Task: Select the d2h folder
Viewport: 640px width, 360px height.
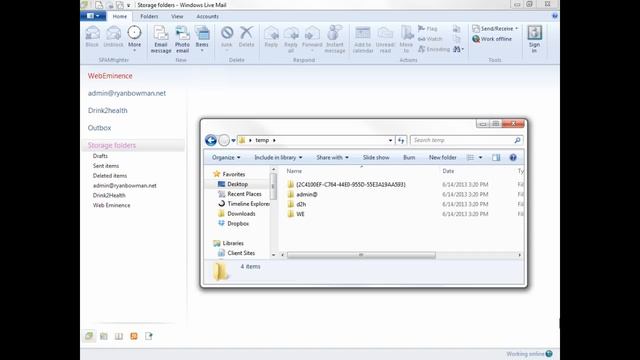Action: click(297, 204)
